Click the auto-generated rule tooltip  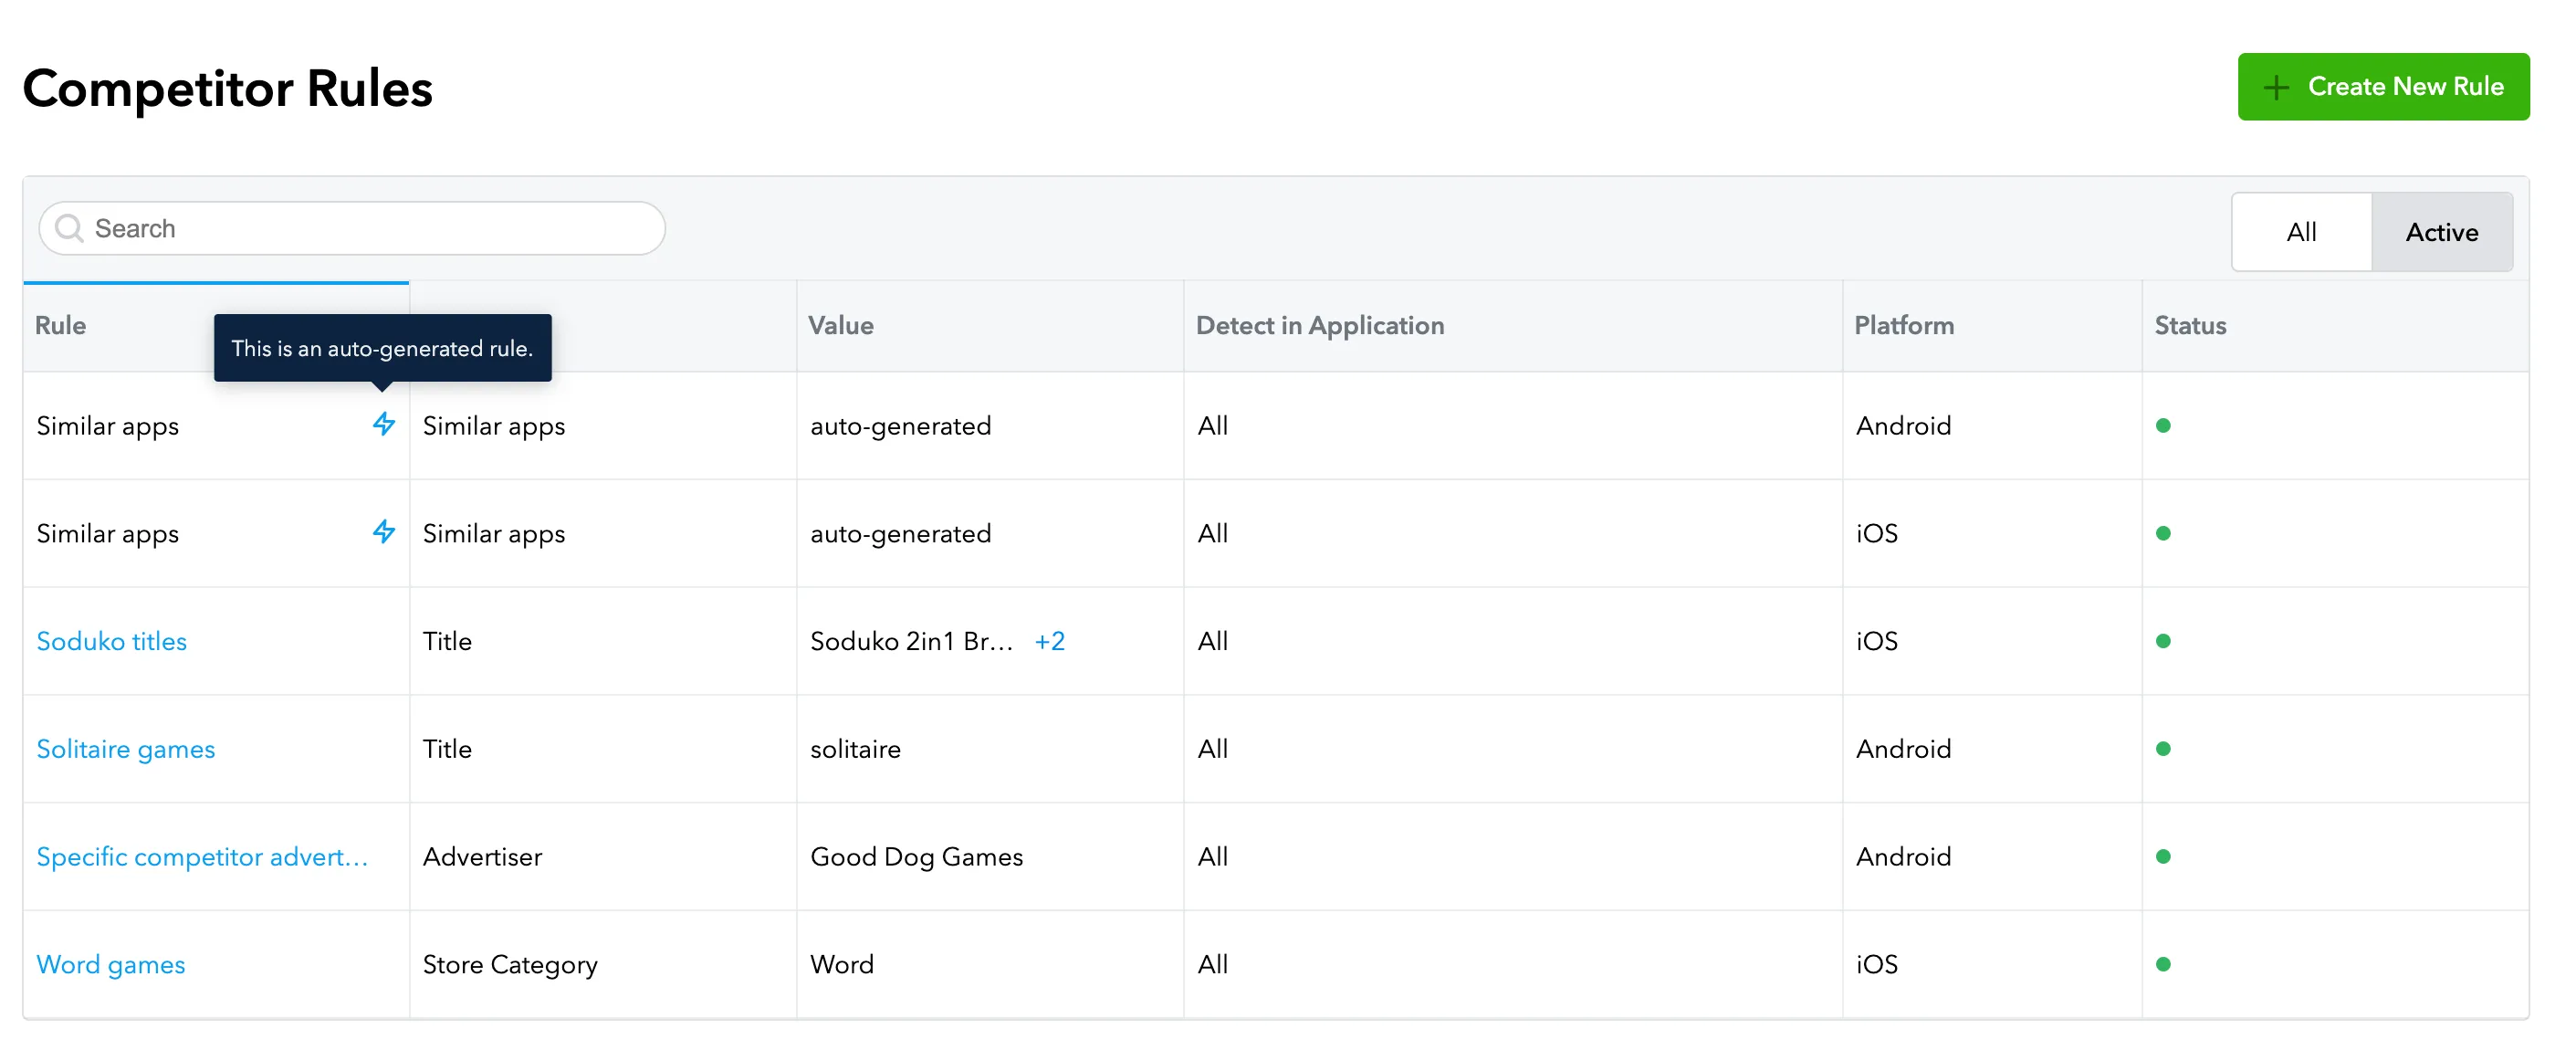[382, 348]
